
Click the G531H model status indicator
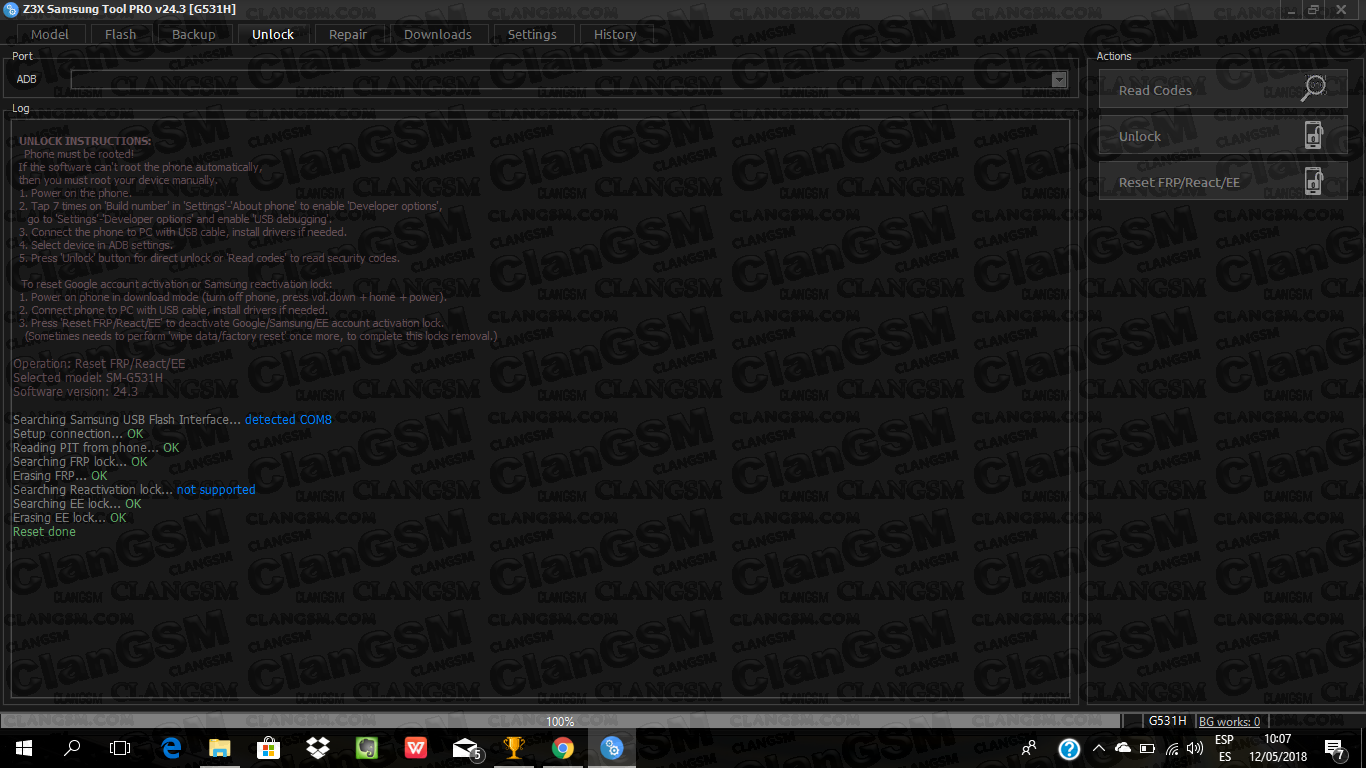(1168, 721)
